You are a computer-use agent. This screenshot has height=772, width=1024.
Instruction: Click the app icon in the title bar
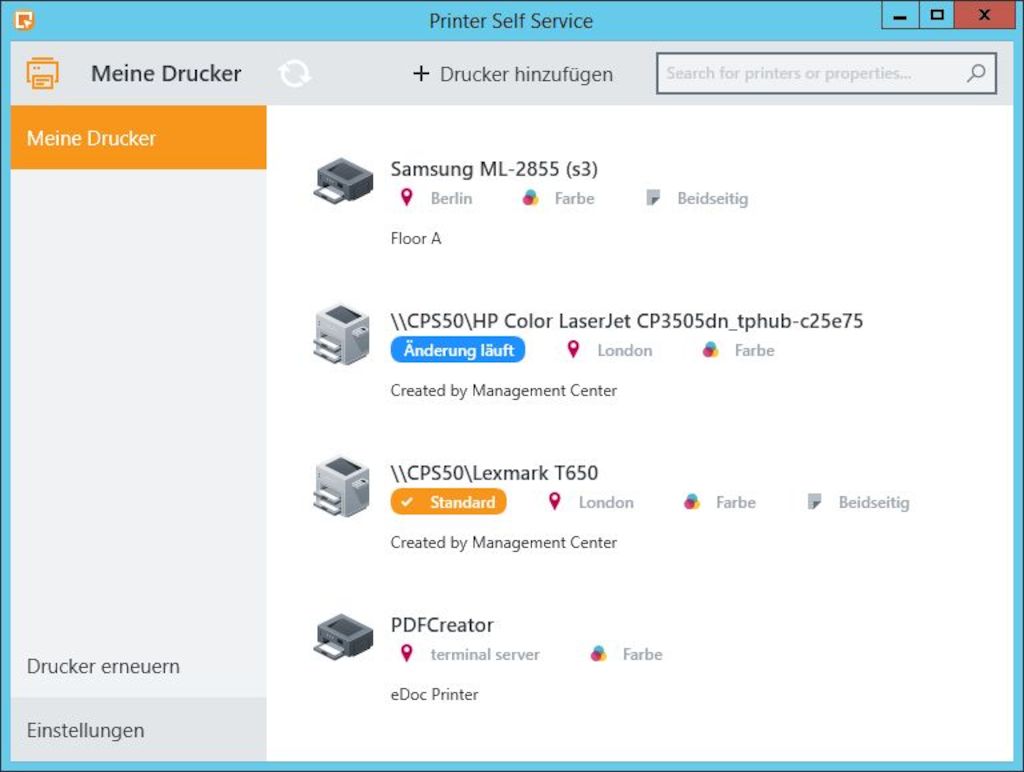(x=24, y=20)
